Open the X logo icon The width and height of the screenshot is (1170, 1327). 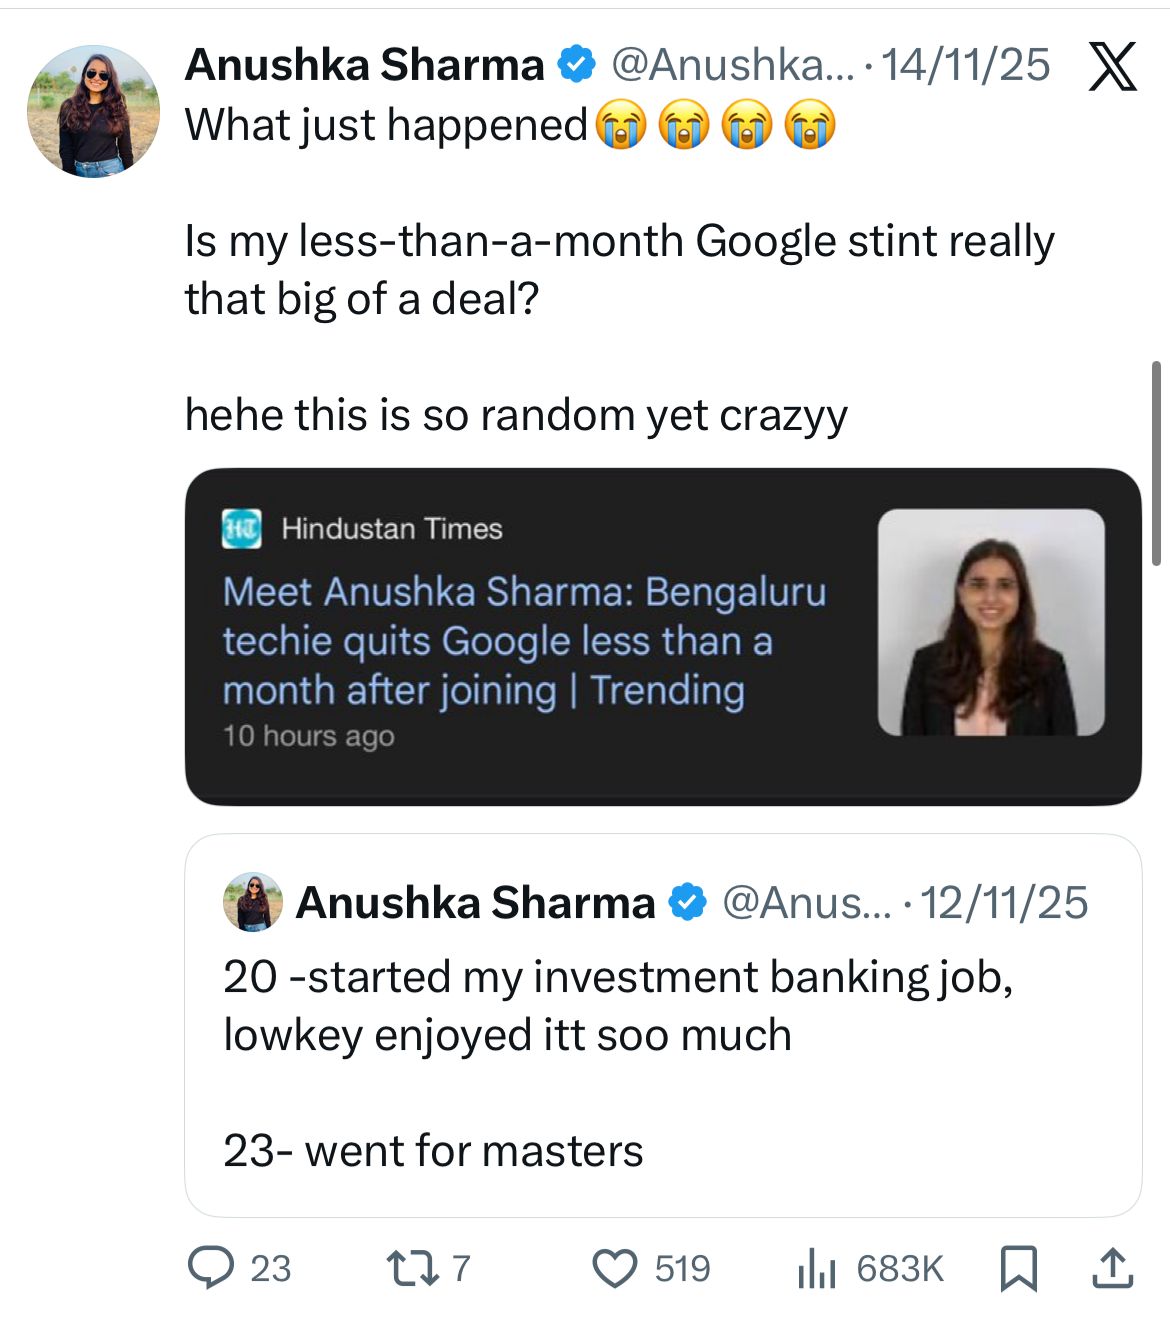click(x=1111, y=66)
